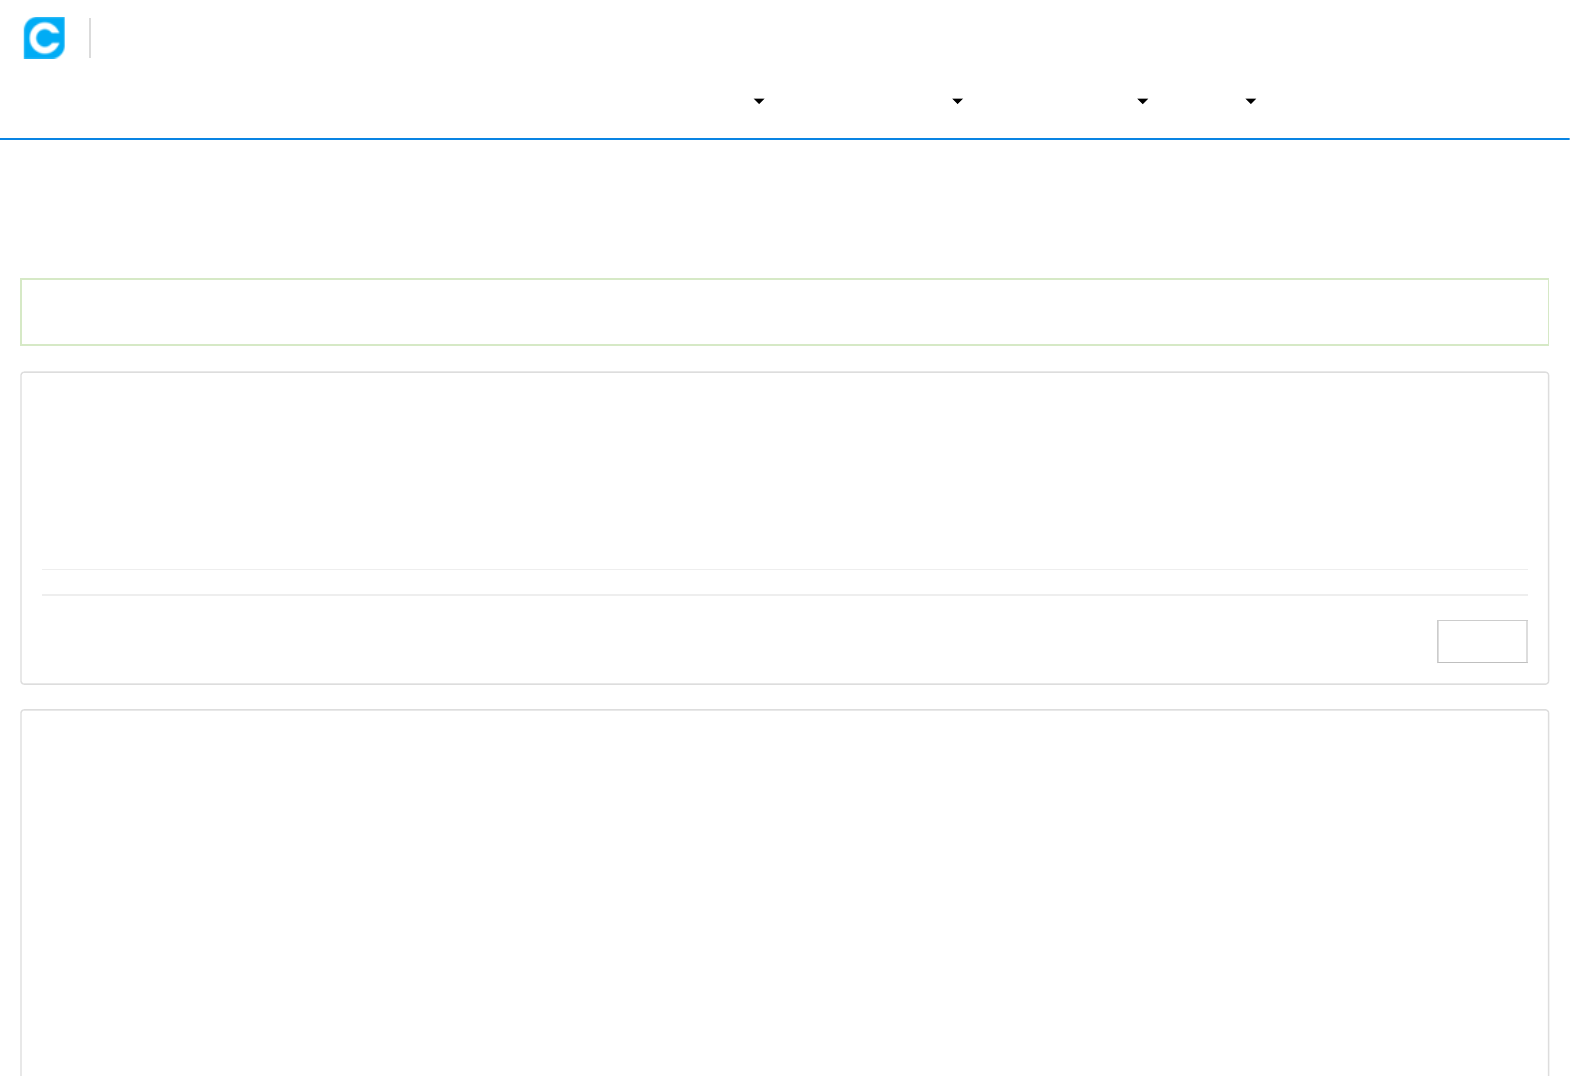
Task: Click inside the lower second card panel
Action: 784,890
